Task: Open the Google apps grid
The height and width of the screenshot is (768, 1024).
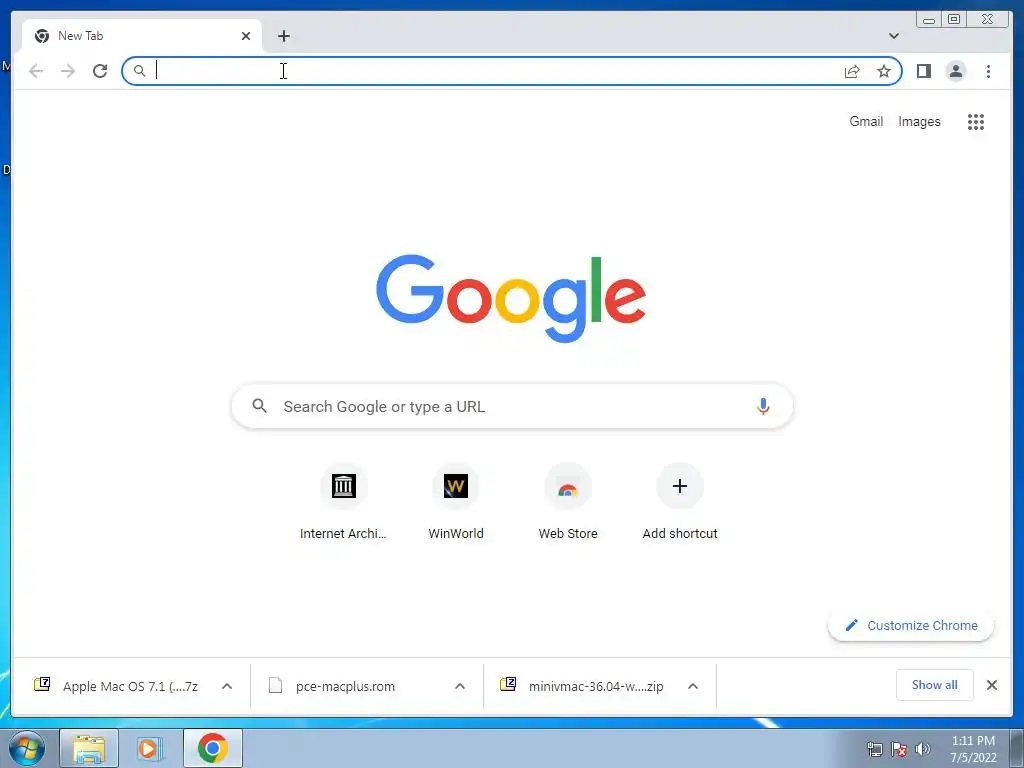Action: (976, 121)
